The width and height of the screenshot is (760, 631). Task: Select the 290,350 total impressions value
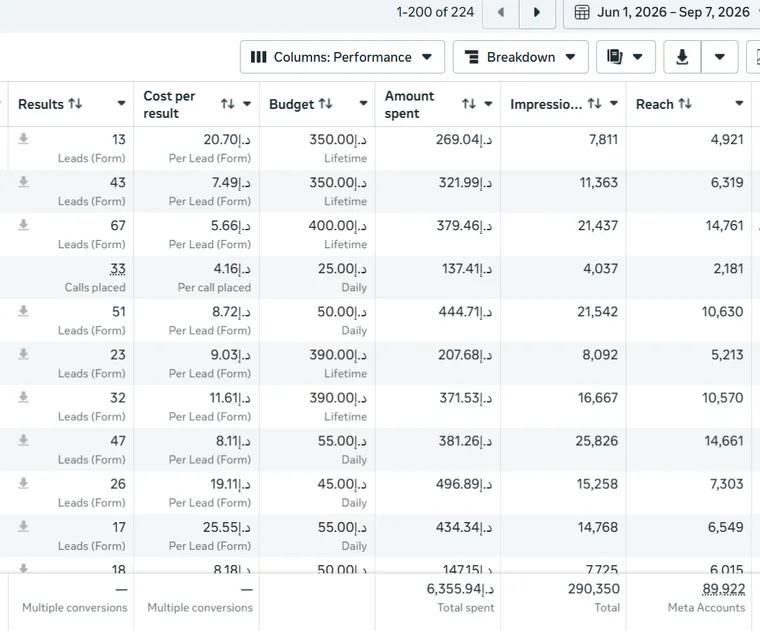click(x=594, y=589)
